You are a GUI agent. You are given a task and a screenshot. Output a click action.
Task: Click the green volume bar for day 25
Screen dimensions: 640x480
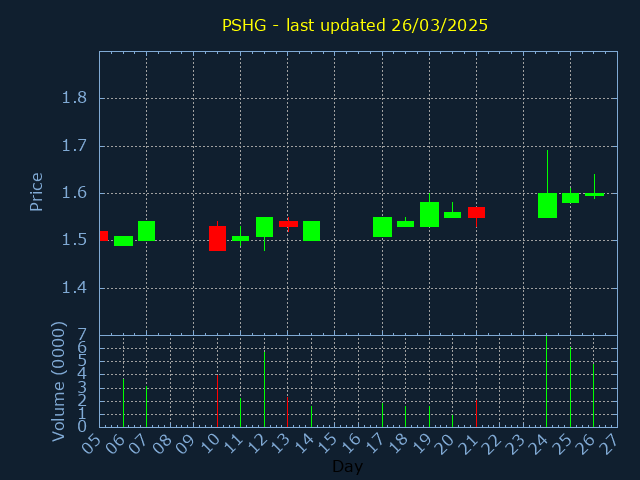pos(570,387)
